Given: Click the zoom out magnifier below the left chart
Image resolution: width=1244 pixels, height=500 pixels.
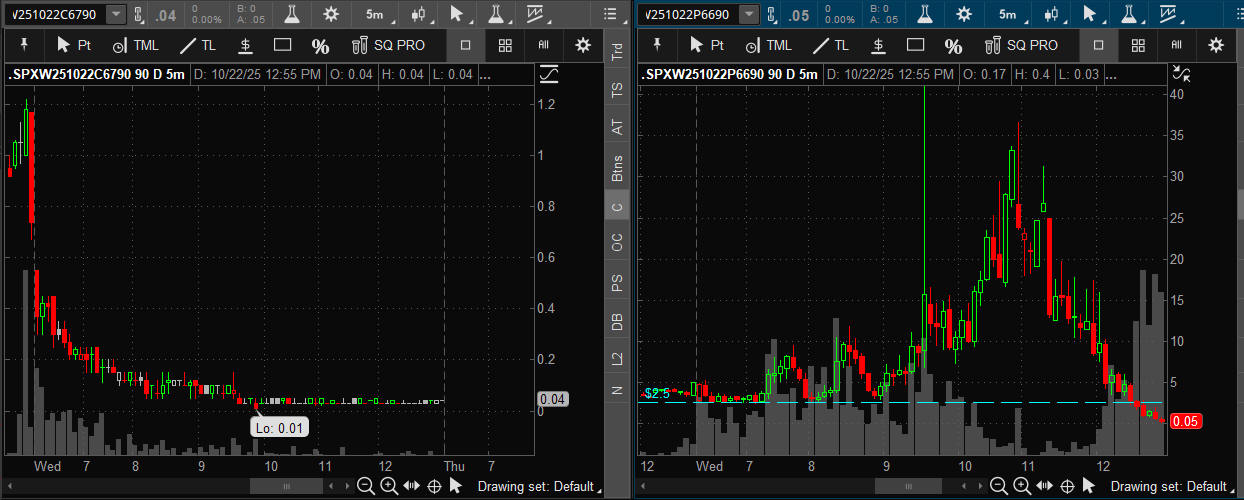Looking at the screenshot, I should point(366,486).
